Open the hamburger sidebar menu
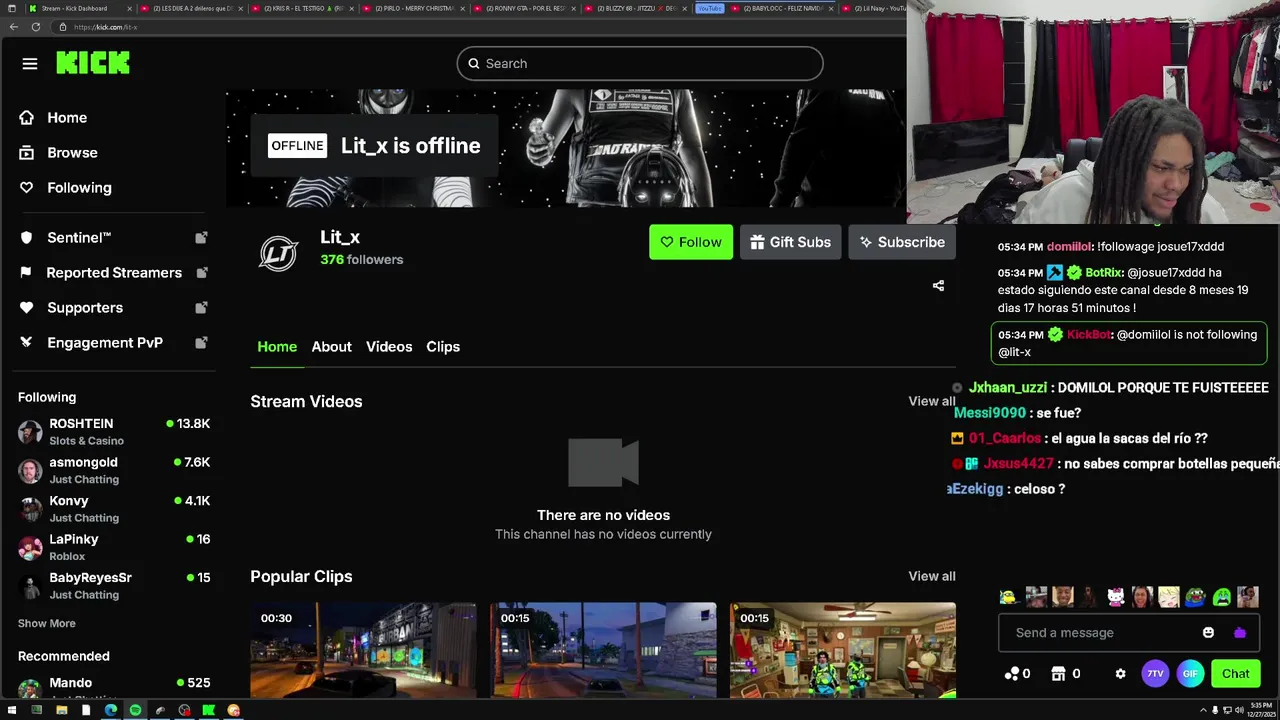The height and width of the screenshot is (720, 1280). pos(30,64)
